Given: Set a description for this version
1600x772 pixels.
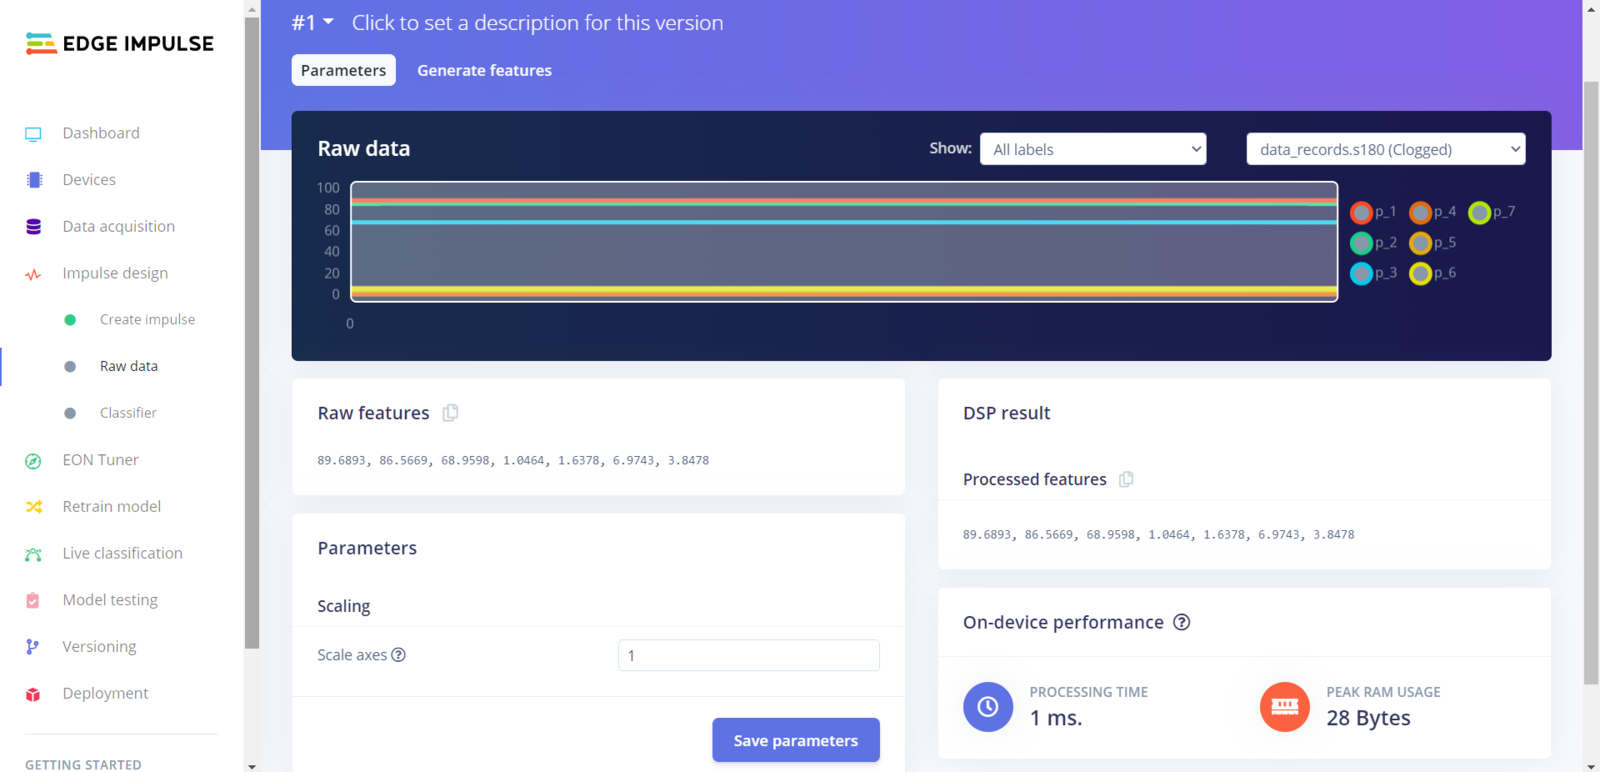Looking at the screenshot, I should pyautogui.click(x=537, y=22).
